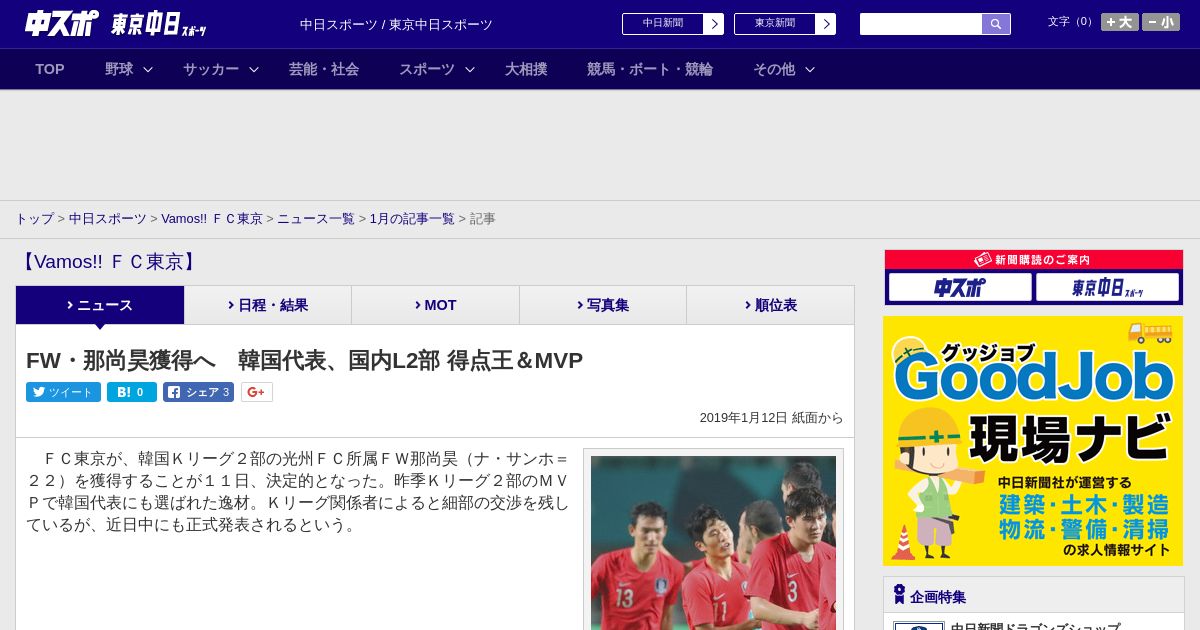The width and height of the screenshot is (1200, 630).
Task: Open 大相撲 navigation item
Action: coord(526,69)
